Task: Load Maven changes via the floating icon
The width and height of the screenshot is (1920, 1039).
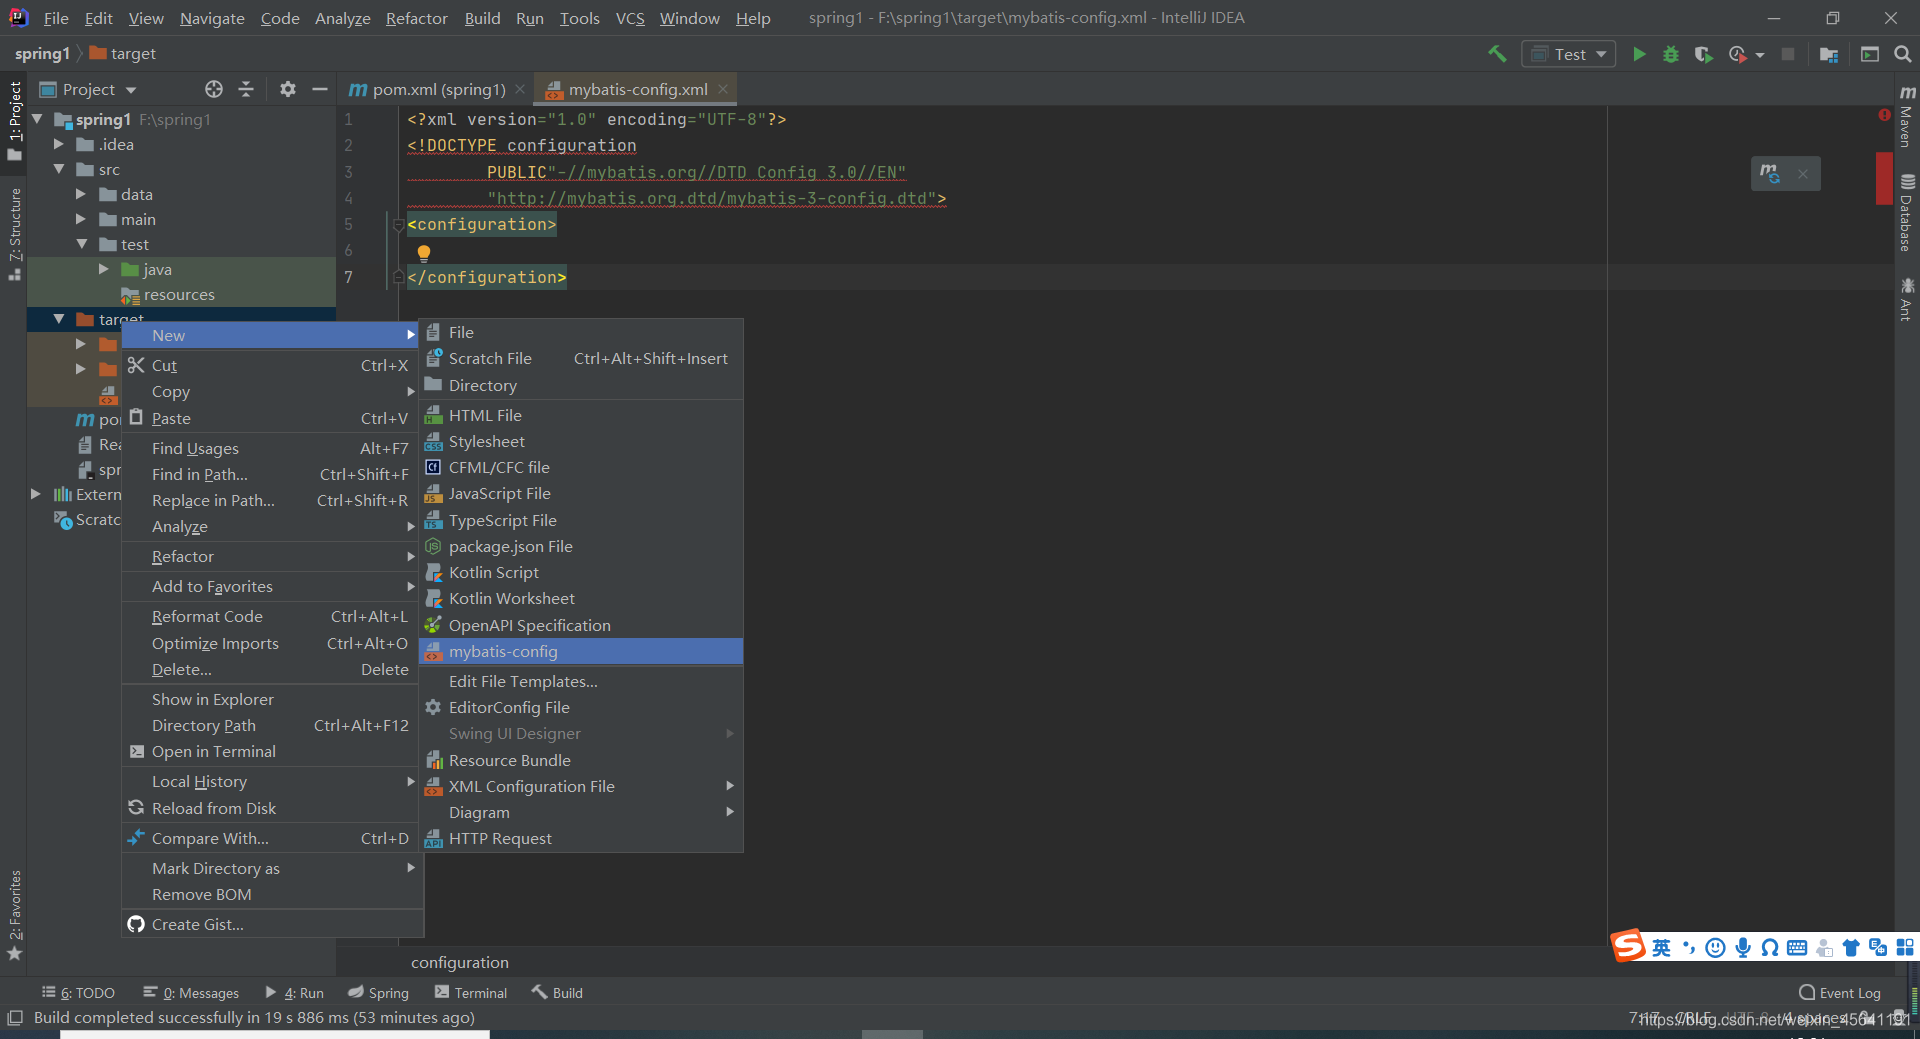Action: pyautogui.click(x=1770, y=173)
